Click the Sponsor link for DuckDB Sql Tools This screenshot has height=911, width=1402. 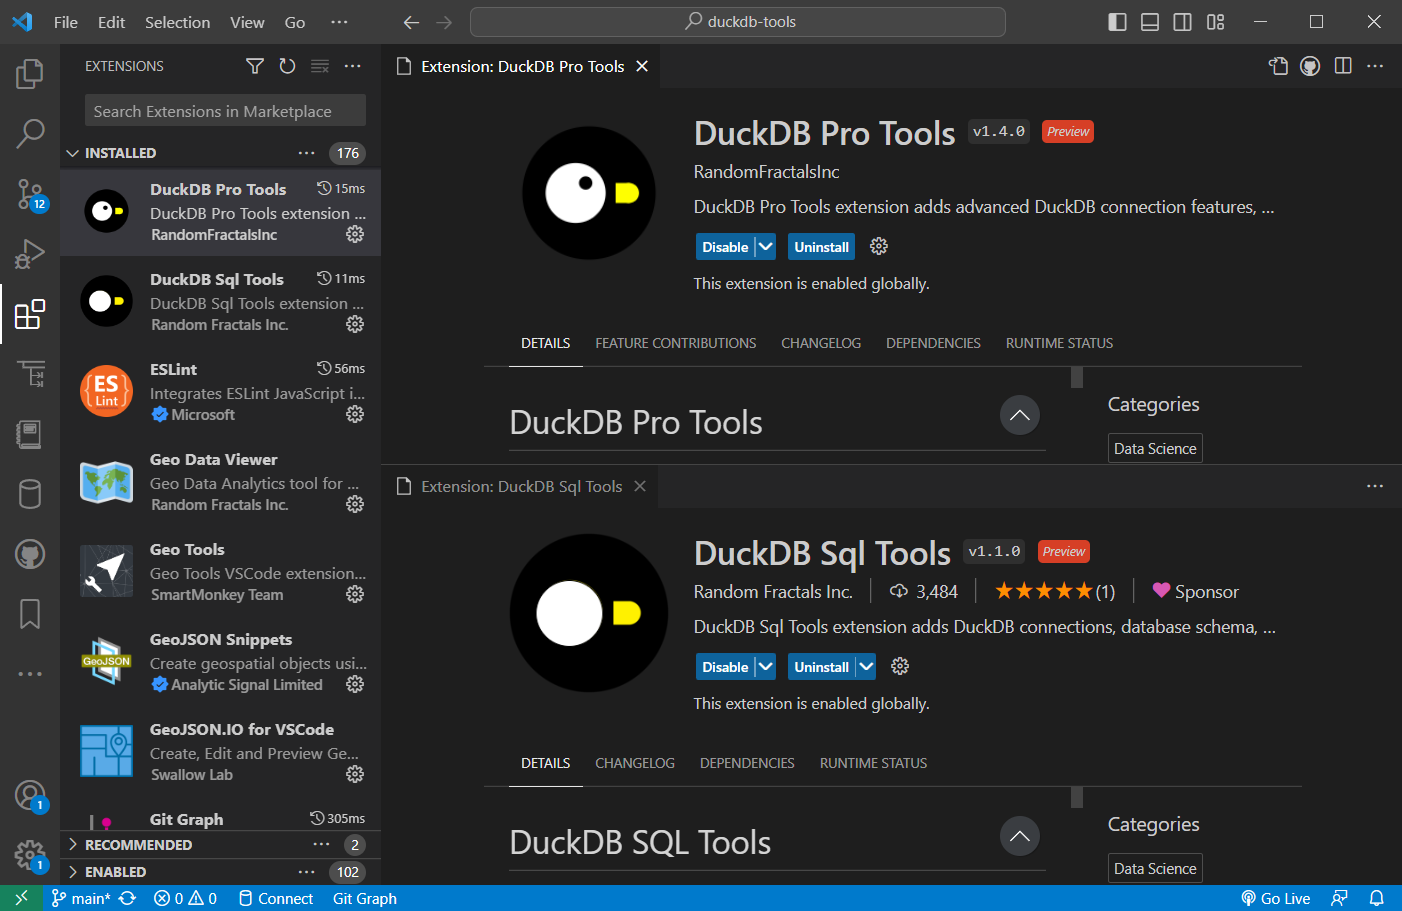click(x=1196, y=591)
